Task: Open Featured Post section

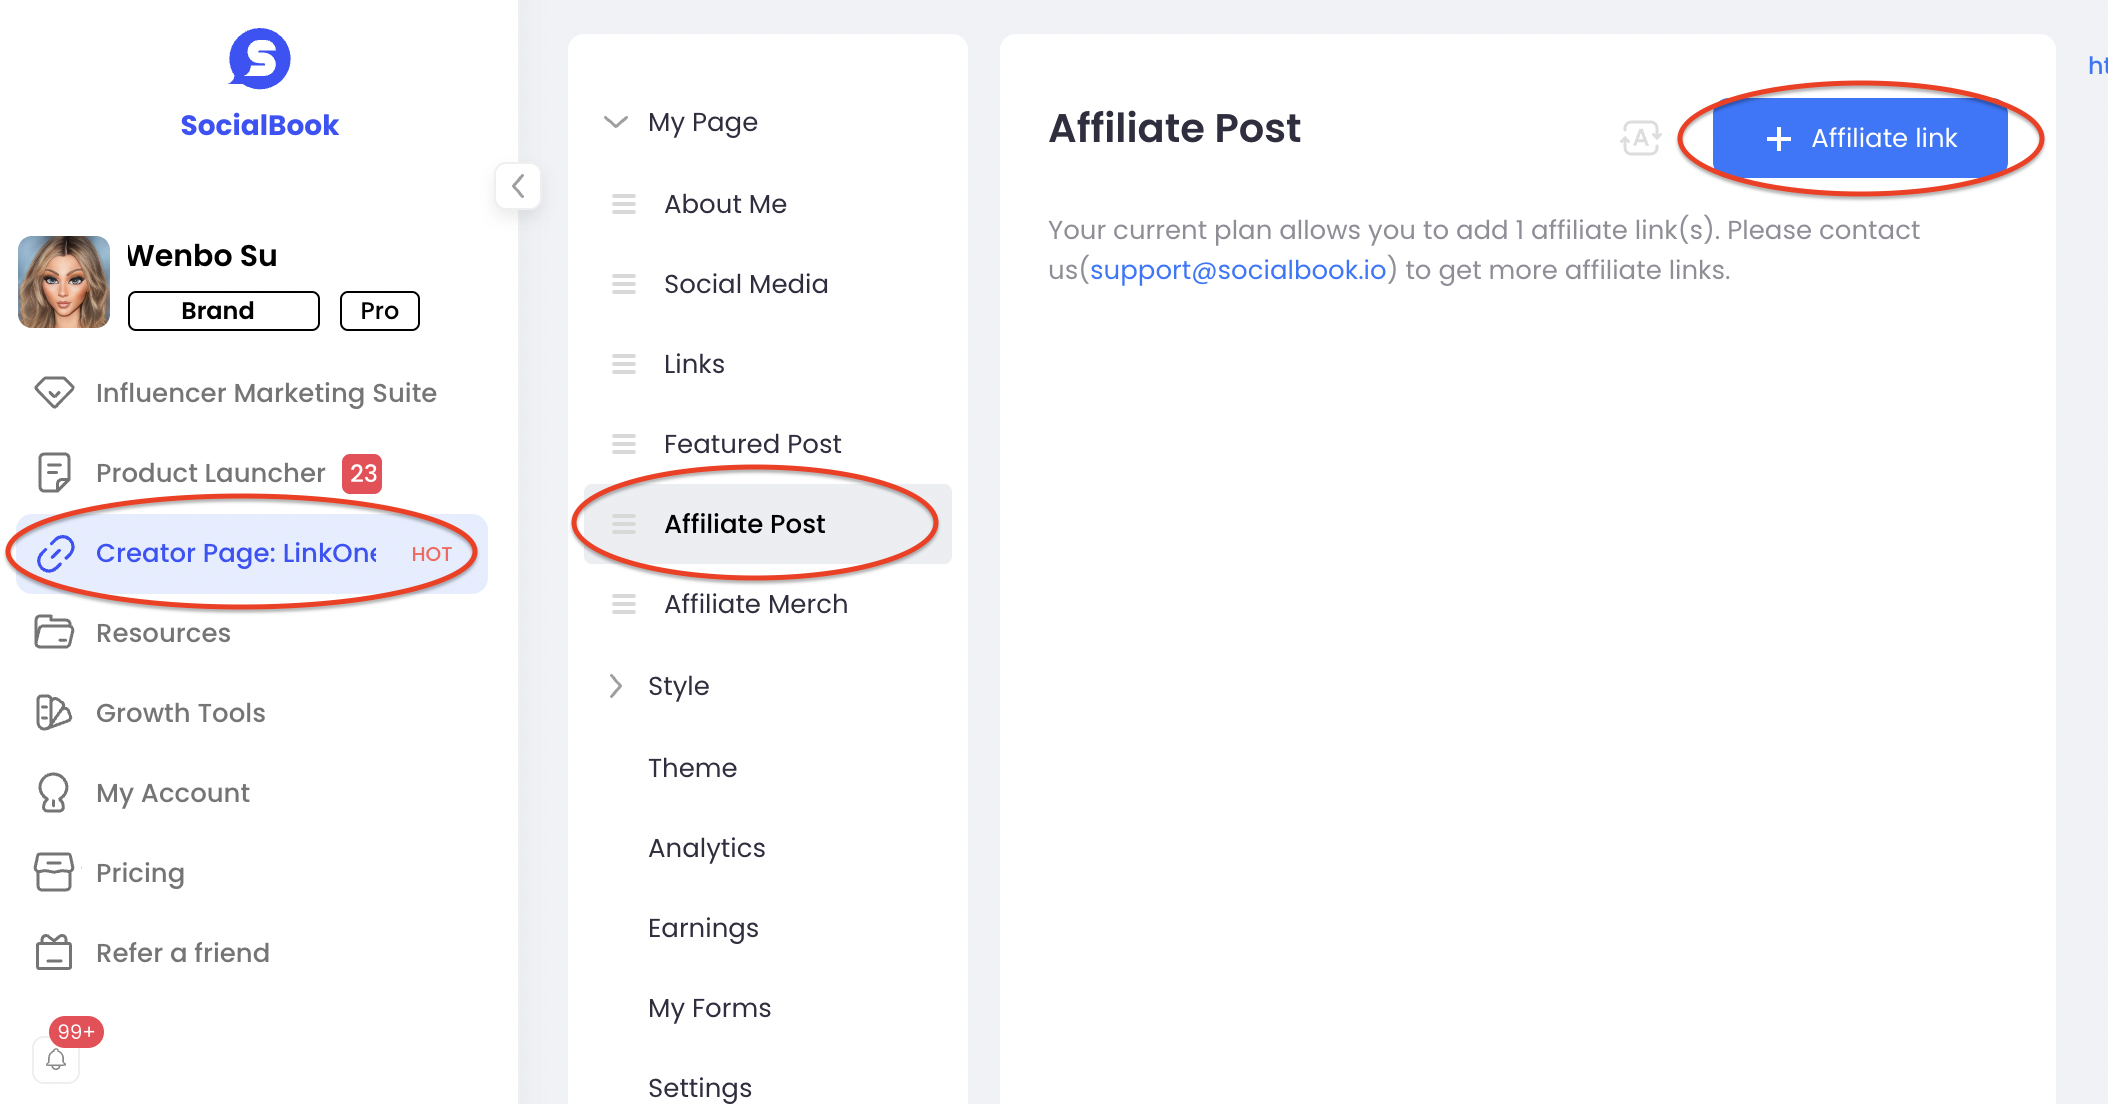Action: pyautogui.click(x=768, y=444)
